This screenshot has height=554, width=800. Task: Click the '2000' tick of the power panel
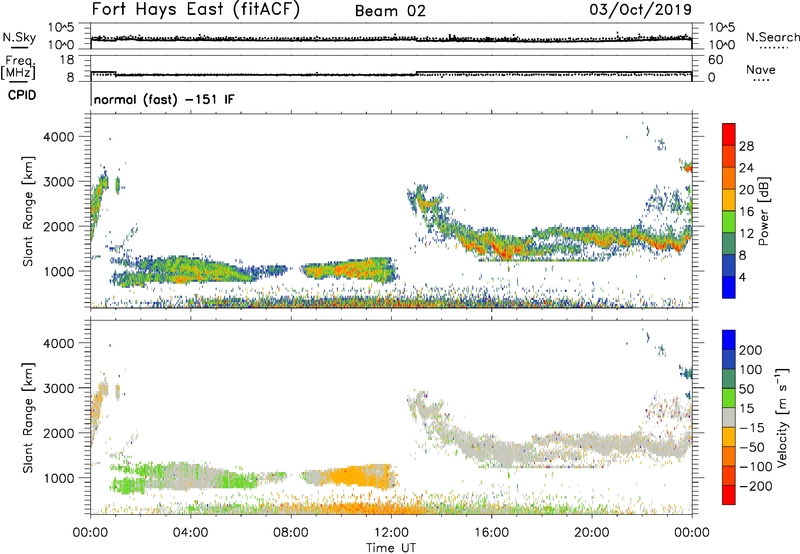[59, 226]
